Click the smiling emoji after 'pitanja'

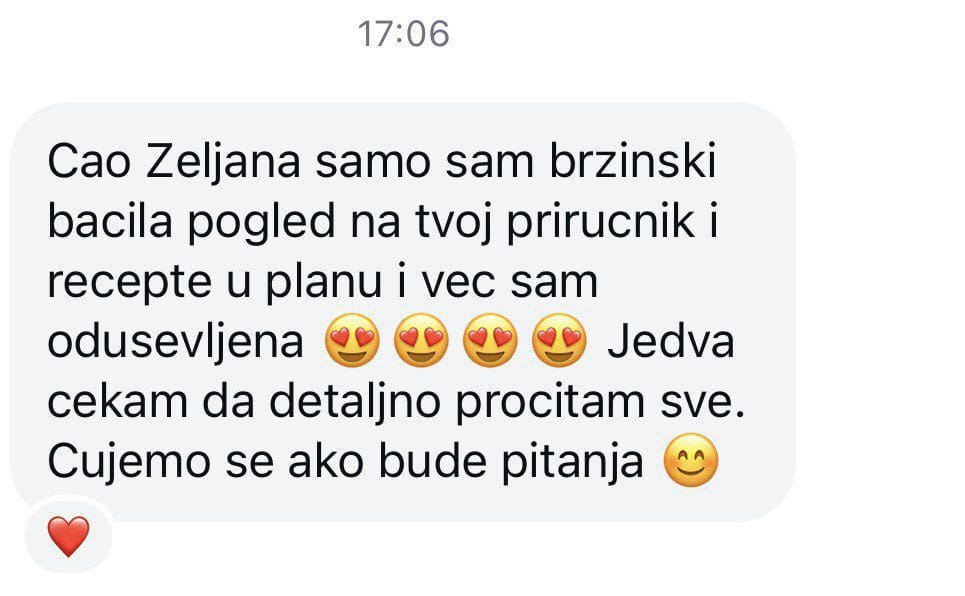click(x=691, y=460)
